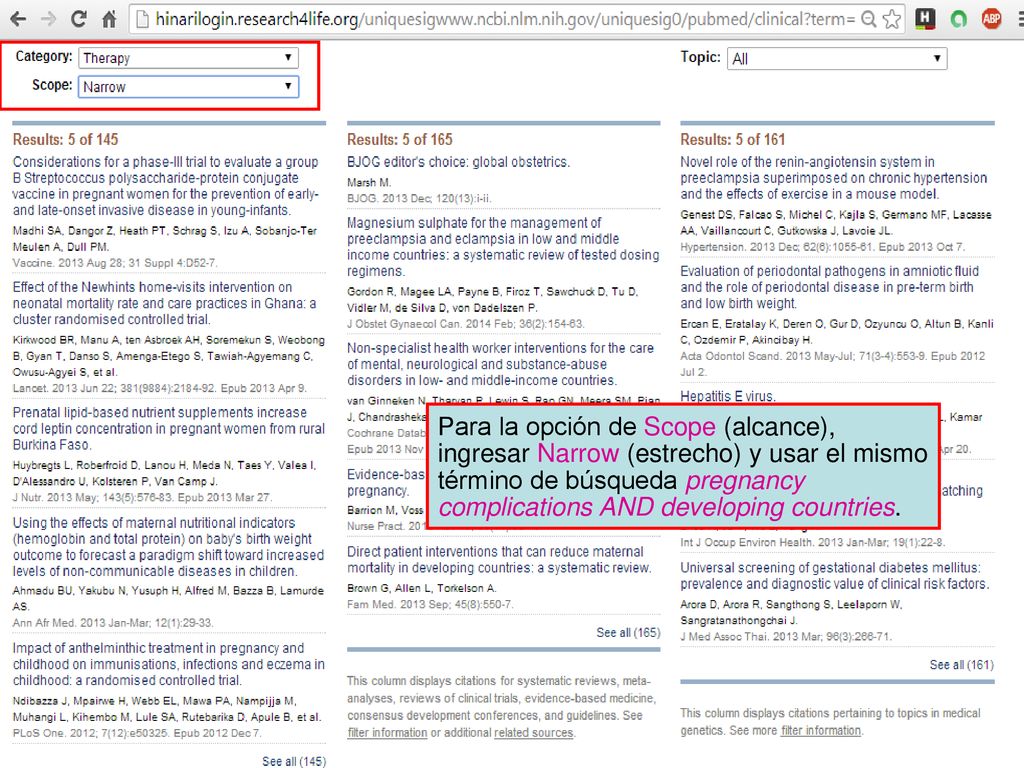Screen dimensions: 1024x768
Task: Click the Fam Med. 2013 Sep citation line
Action: [430, 605]
